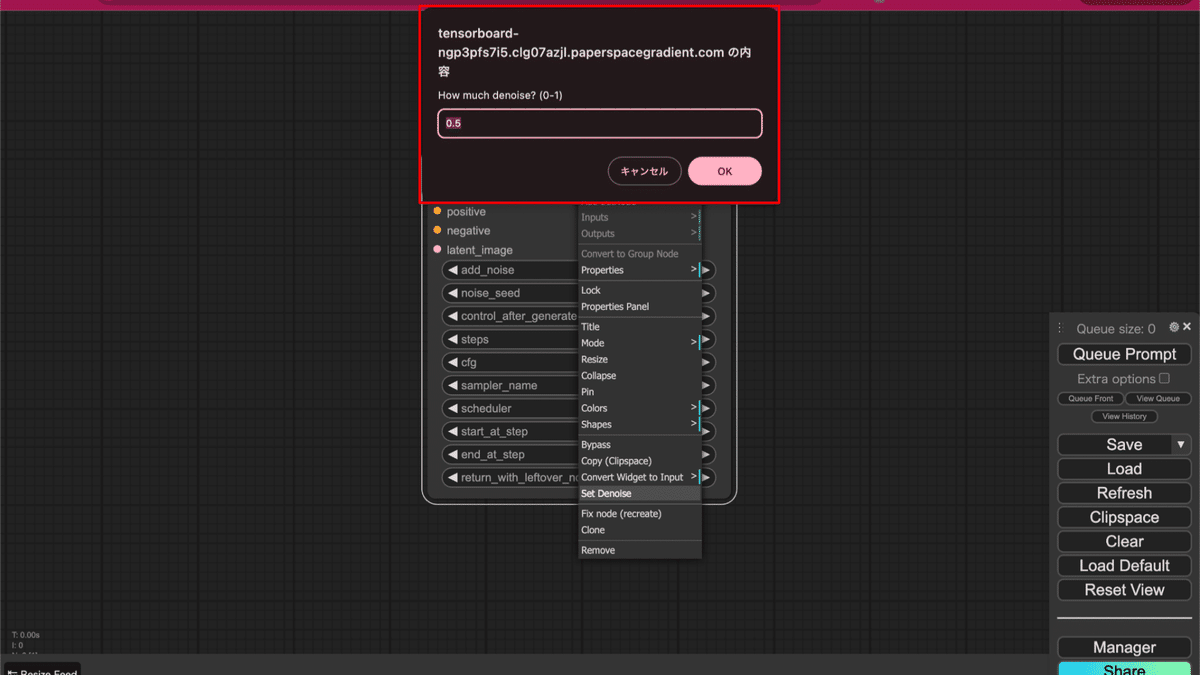Click the pink latent_image input socket
Screen dimensions: 1200x675
437,249
